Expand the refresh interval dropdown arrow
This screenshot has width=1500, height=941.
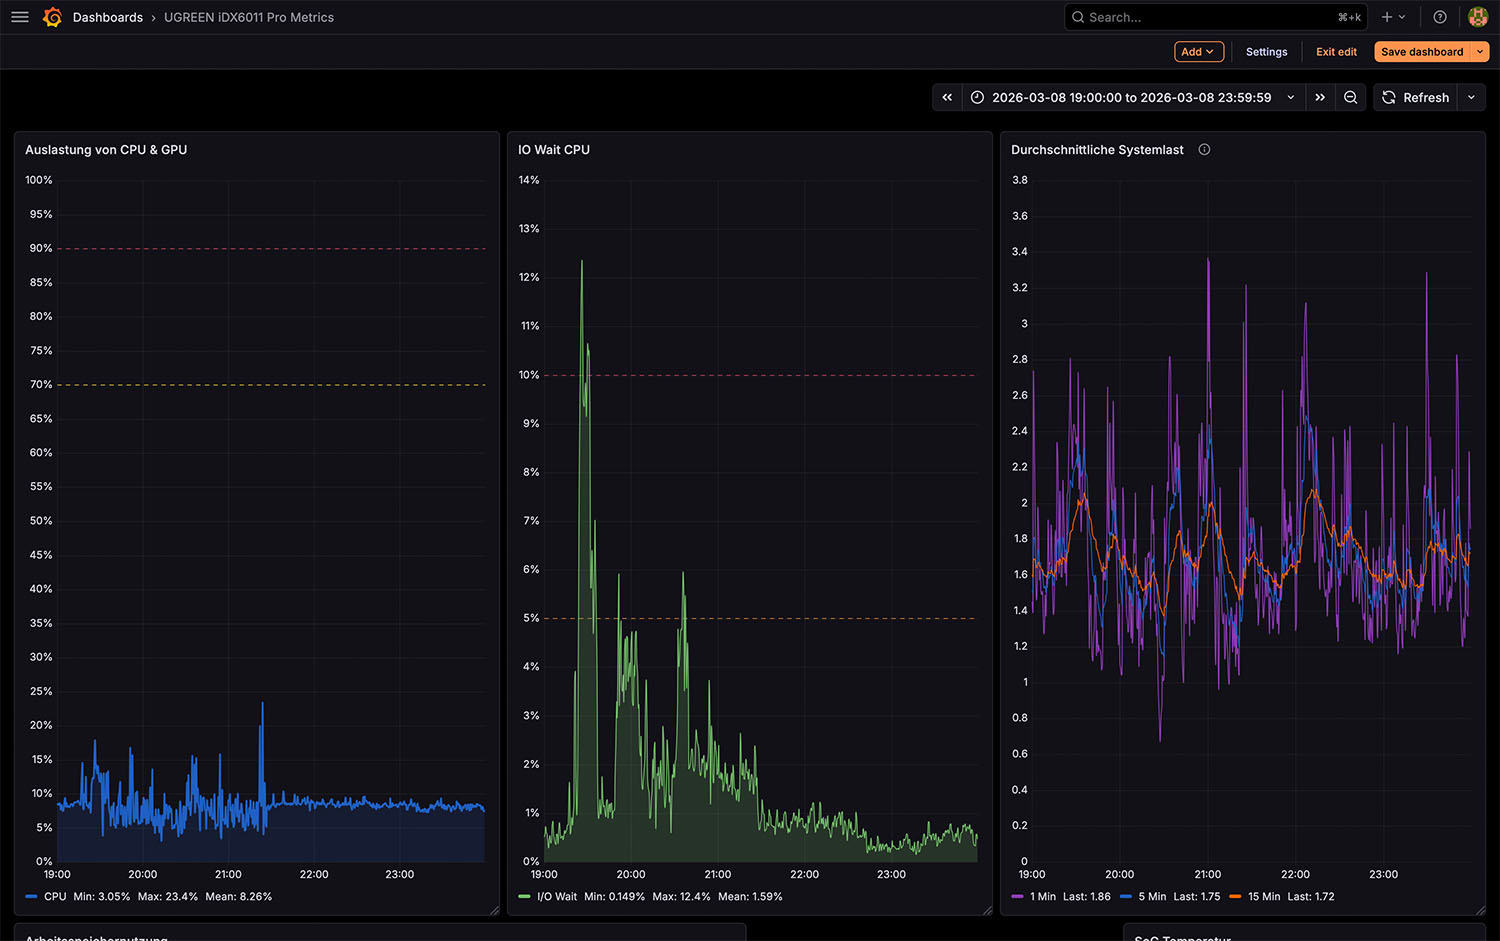click(1471, 97)
